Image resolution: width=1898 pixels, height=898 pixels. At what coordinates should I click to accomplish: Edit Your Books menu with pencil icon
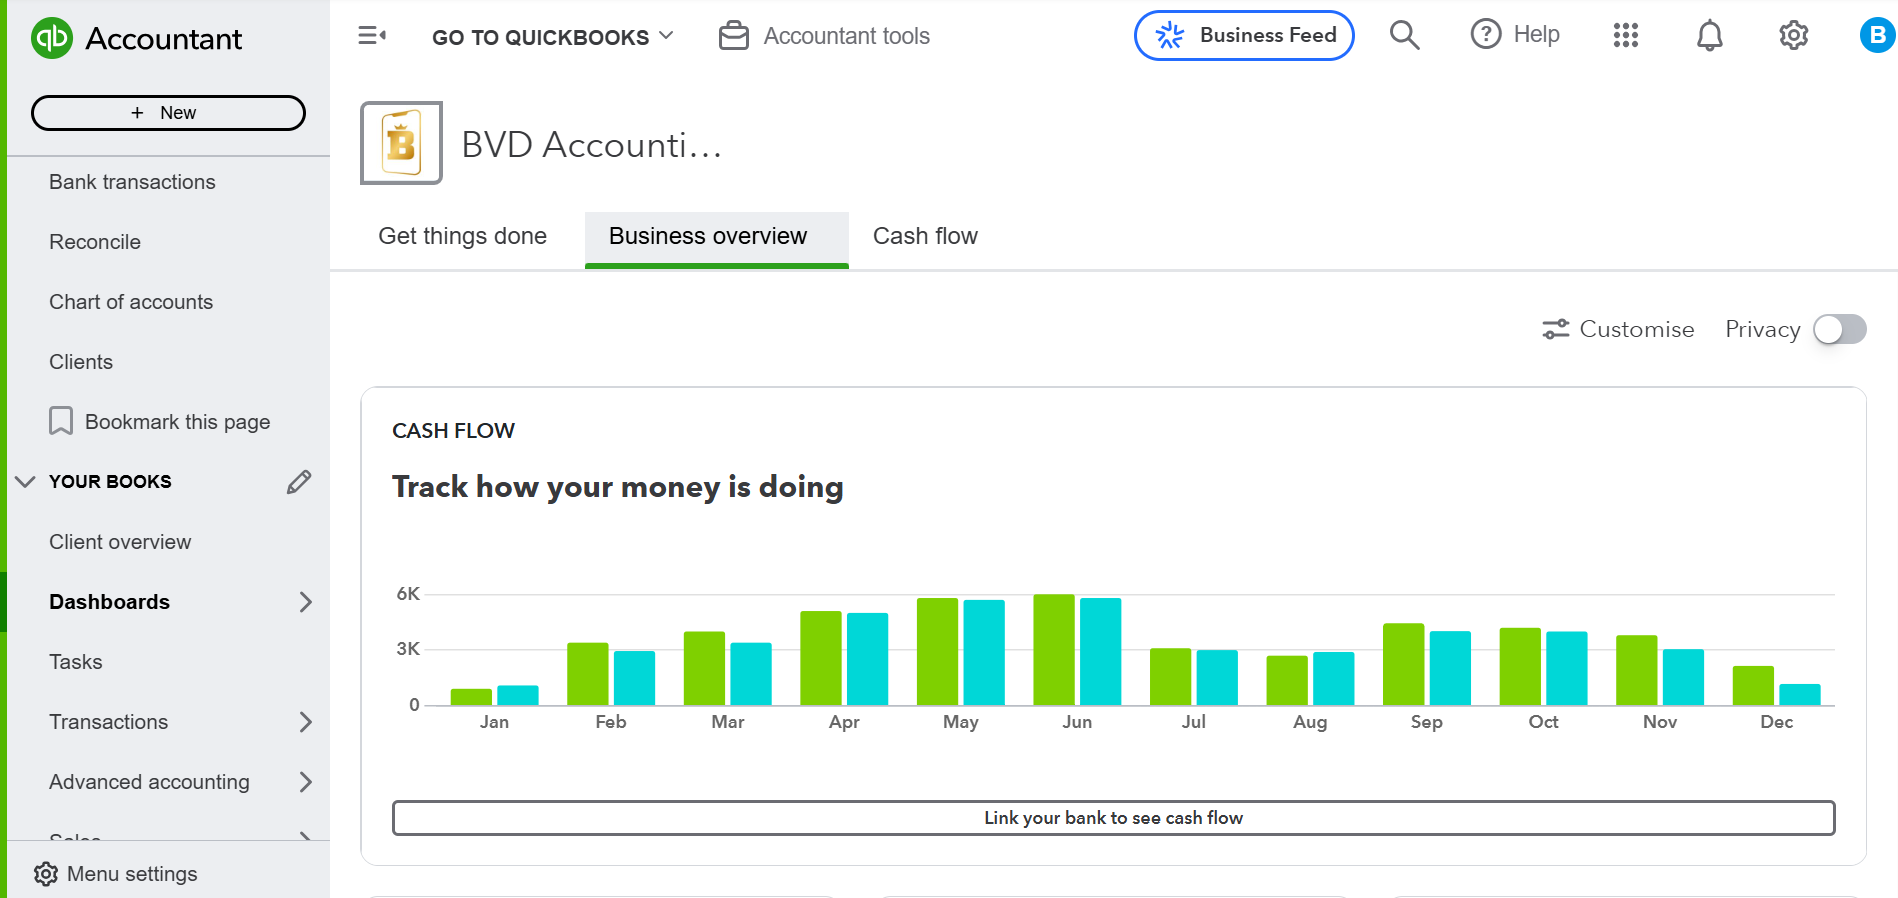[x=299, y=482]
